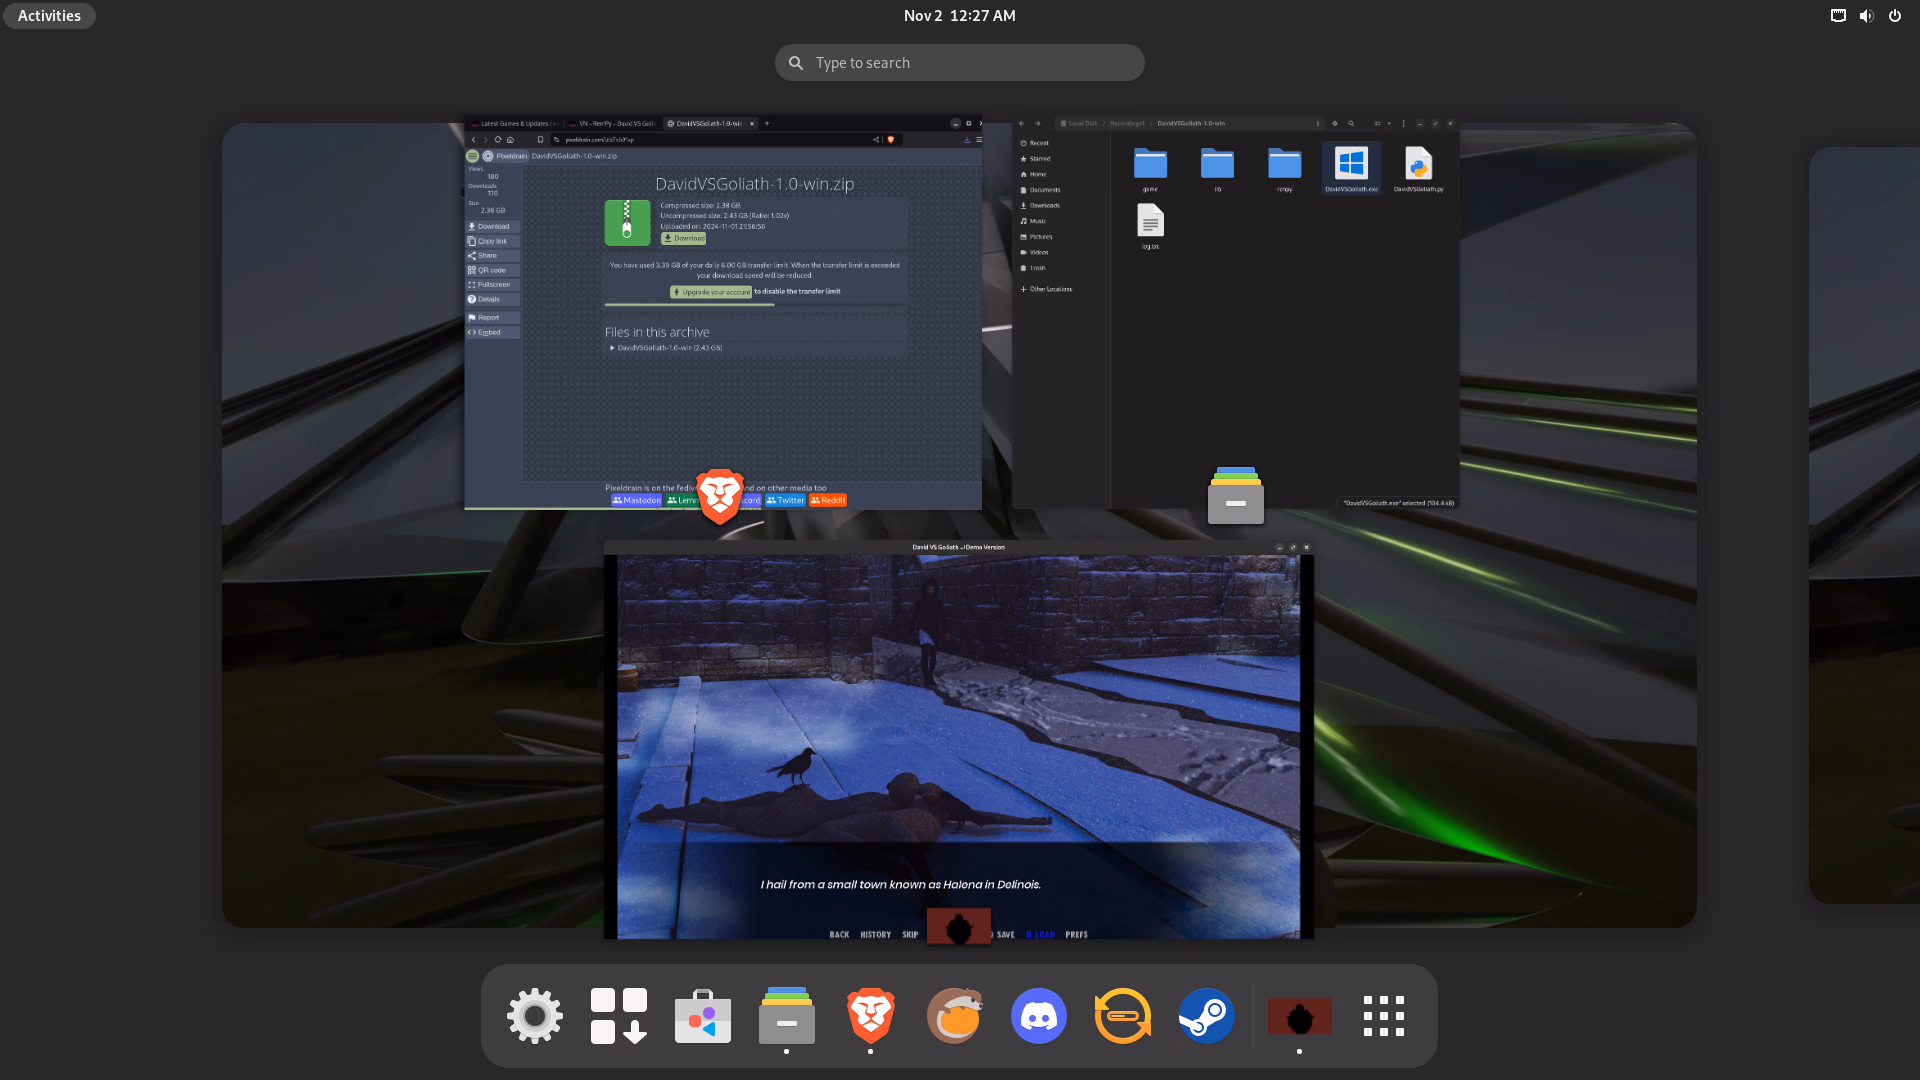Expand DavidVSGoliath-1.0-win archive tree entry
This screenshot has width=1920, height=1080.
665,348
